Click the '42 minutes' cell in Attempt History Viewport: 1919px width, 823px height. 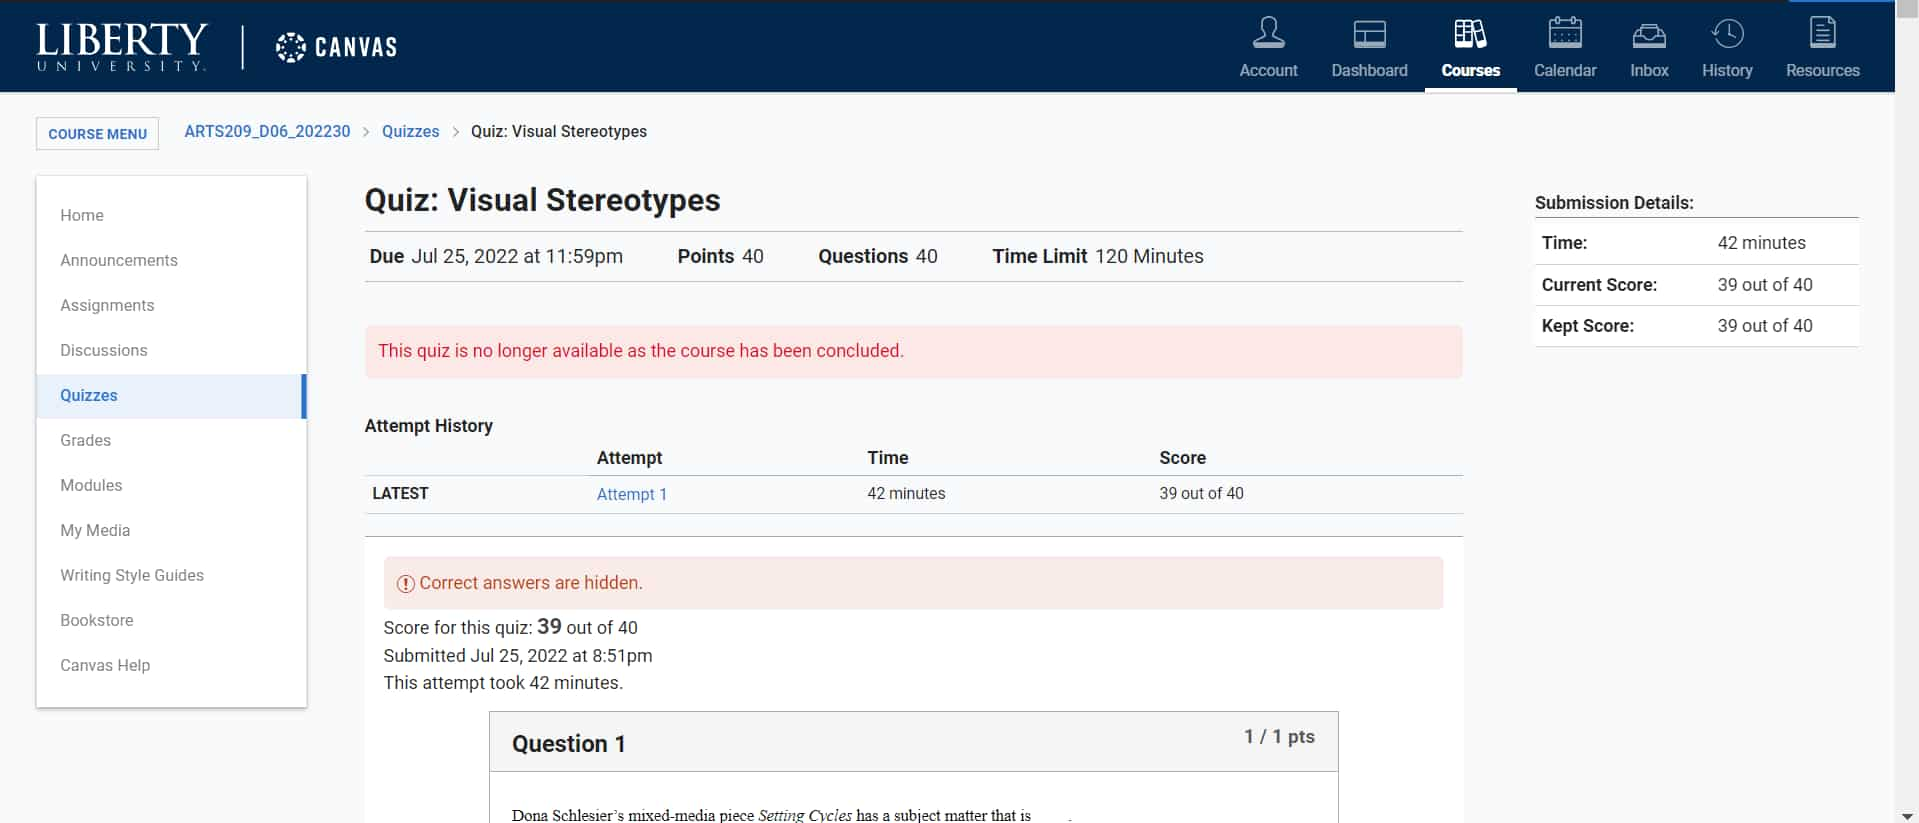(906, 493)
